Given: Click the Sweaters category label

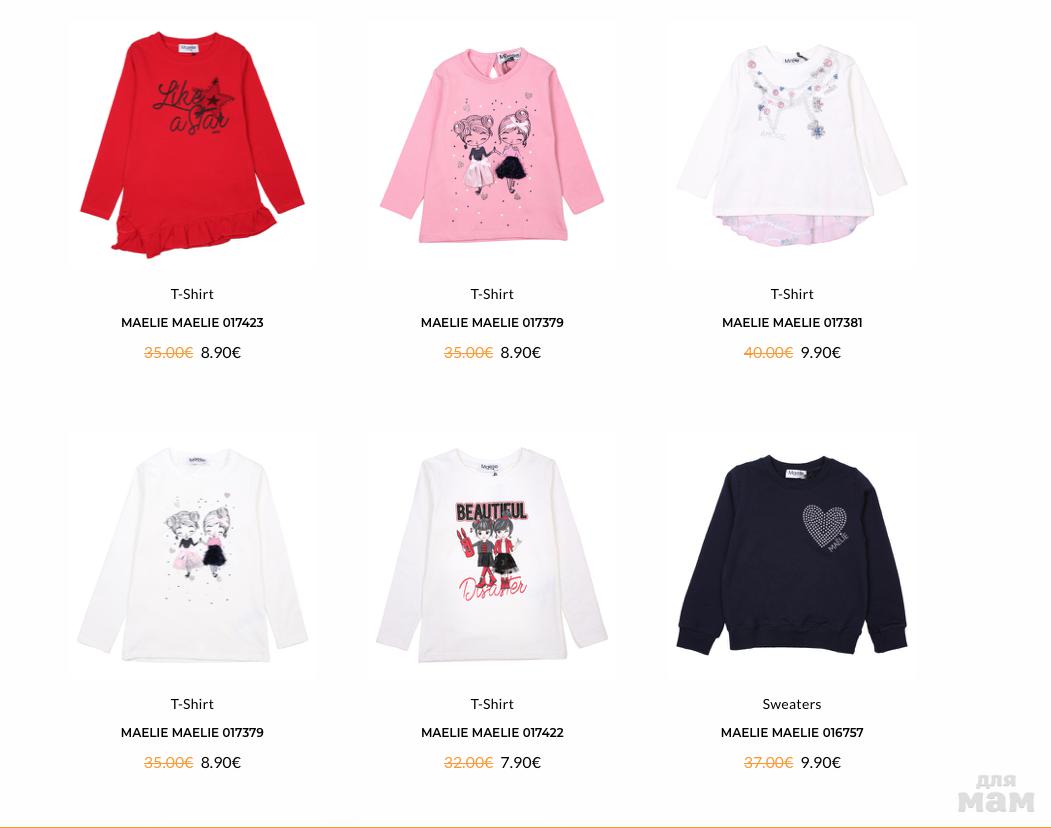Looking at the screenshot, I should pyautogui.click(x=792, y=704).
